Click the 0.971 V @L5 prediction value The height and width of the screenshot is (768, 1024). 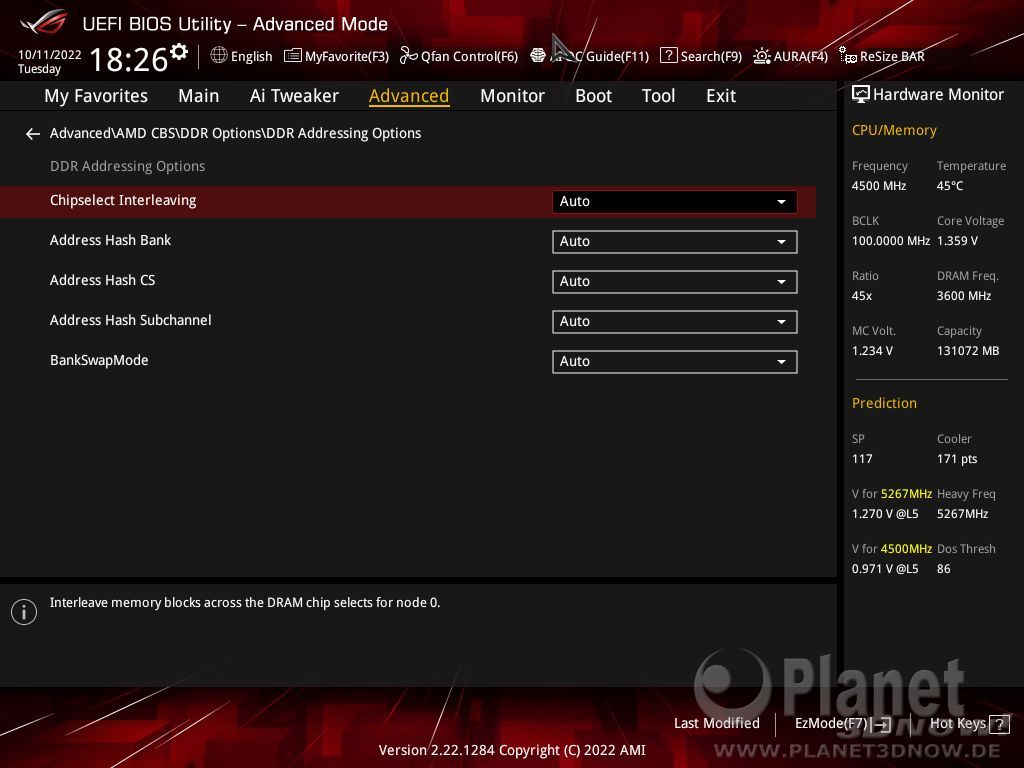(885, 569)
